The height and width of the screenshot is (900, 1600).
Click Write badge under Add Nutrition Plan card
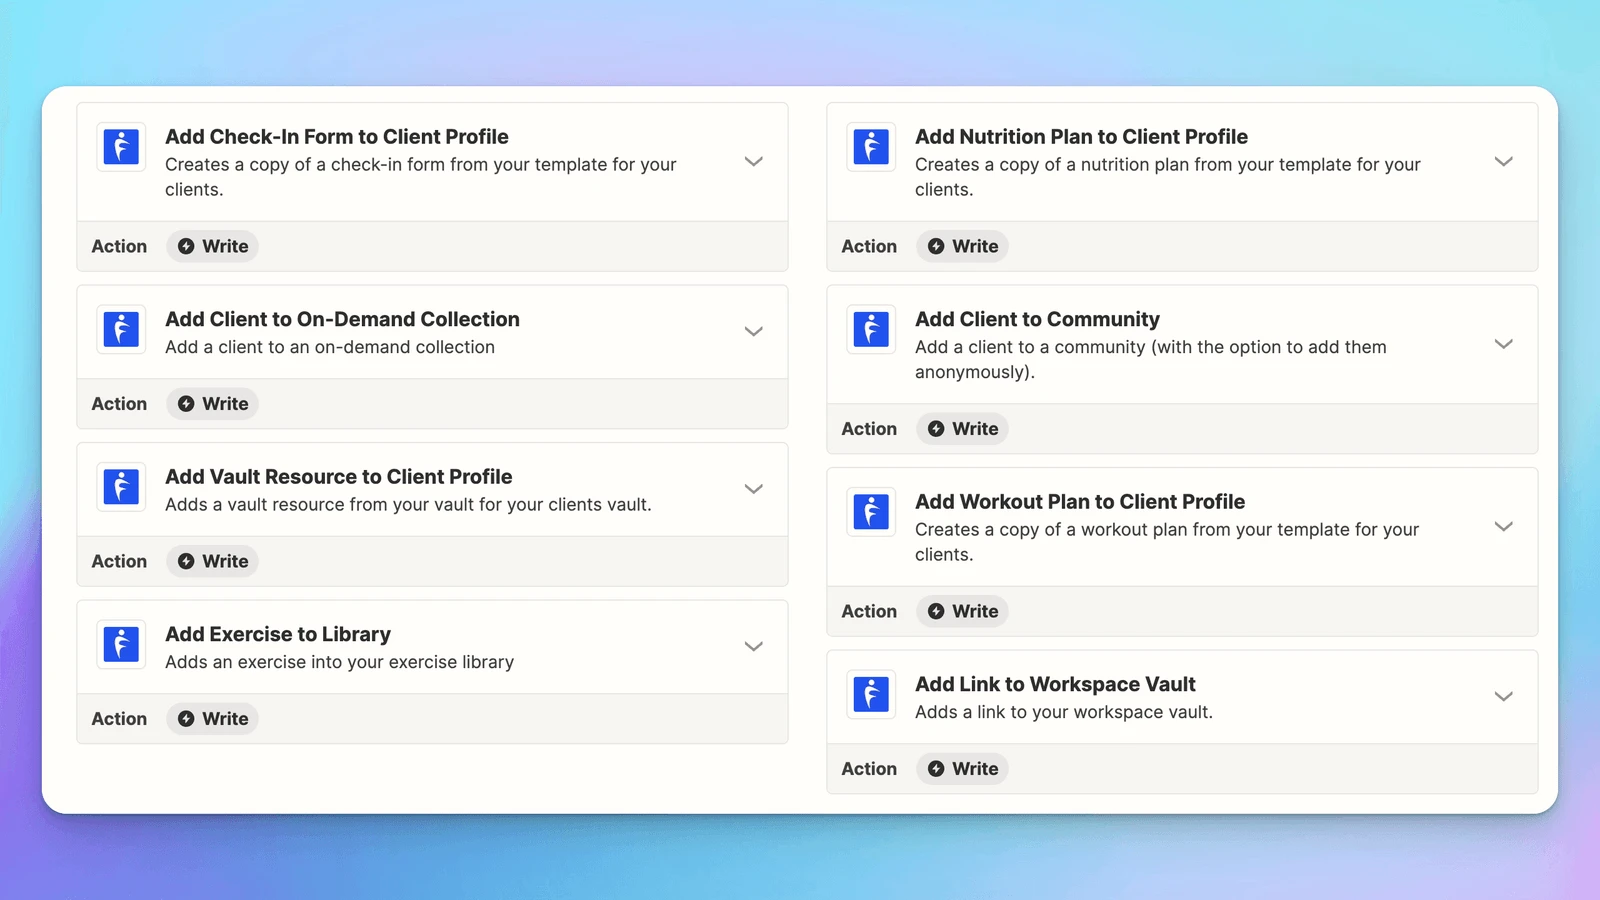[x=962, y=246]
